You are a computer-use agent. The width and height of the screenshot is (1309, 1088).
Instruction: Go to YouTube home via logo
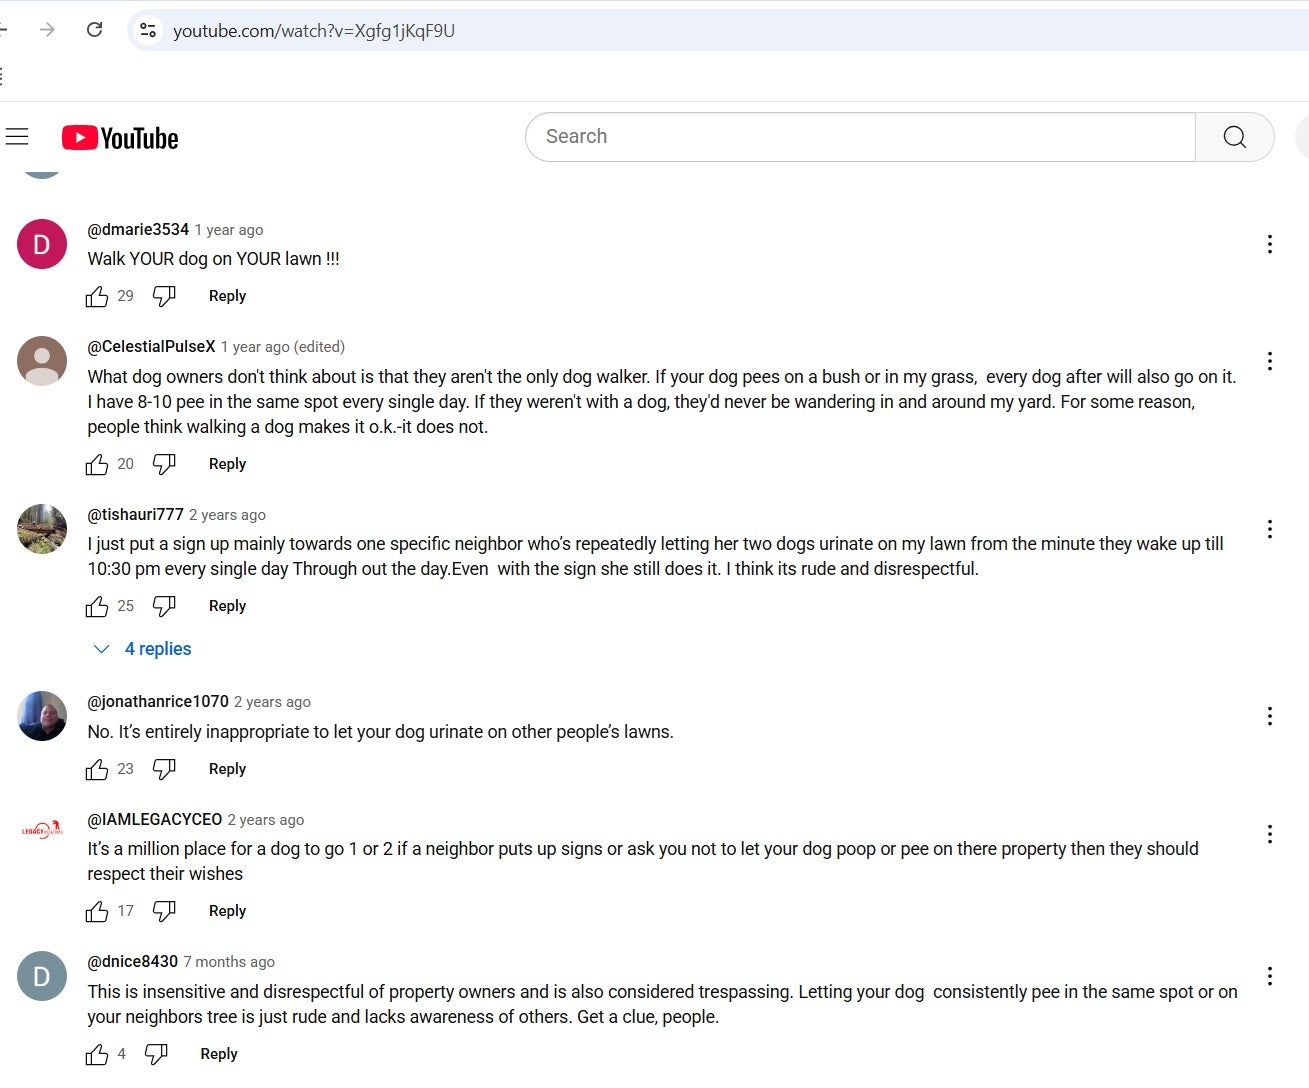(121, 138)
